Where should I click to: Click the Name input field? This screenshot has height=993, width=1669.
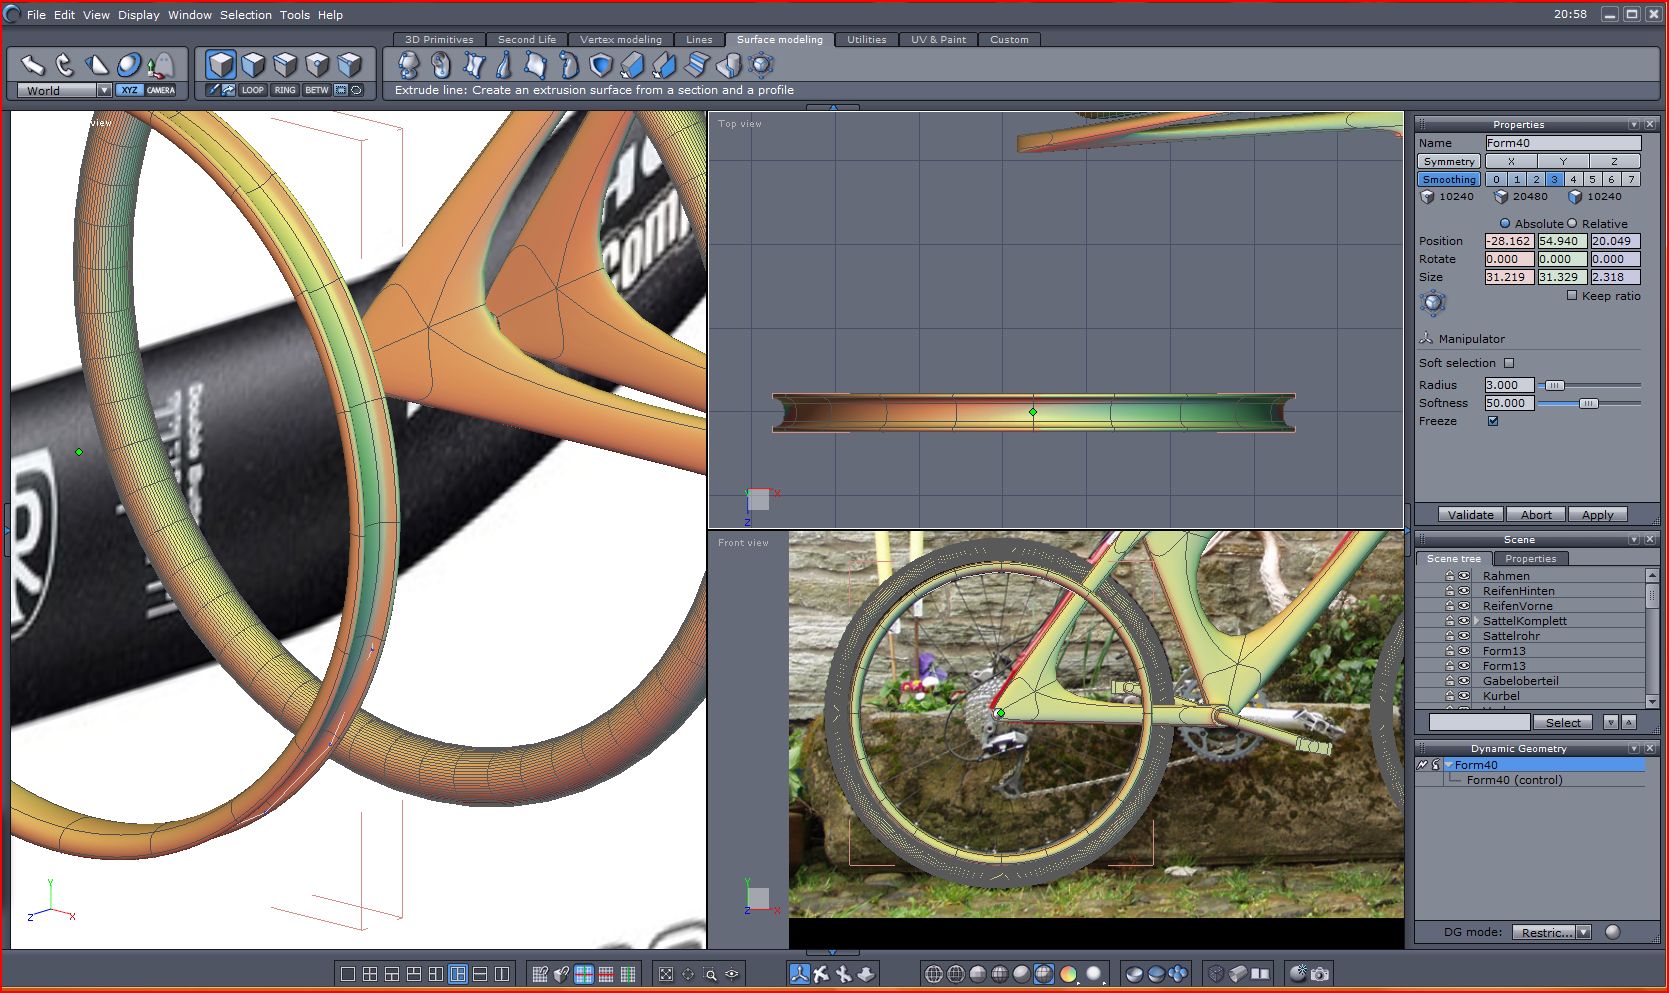point(1563,143)
